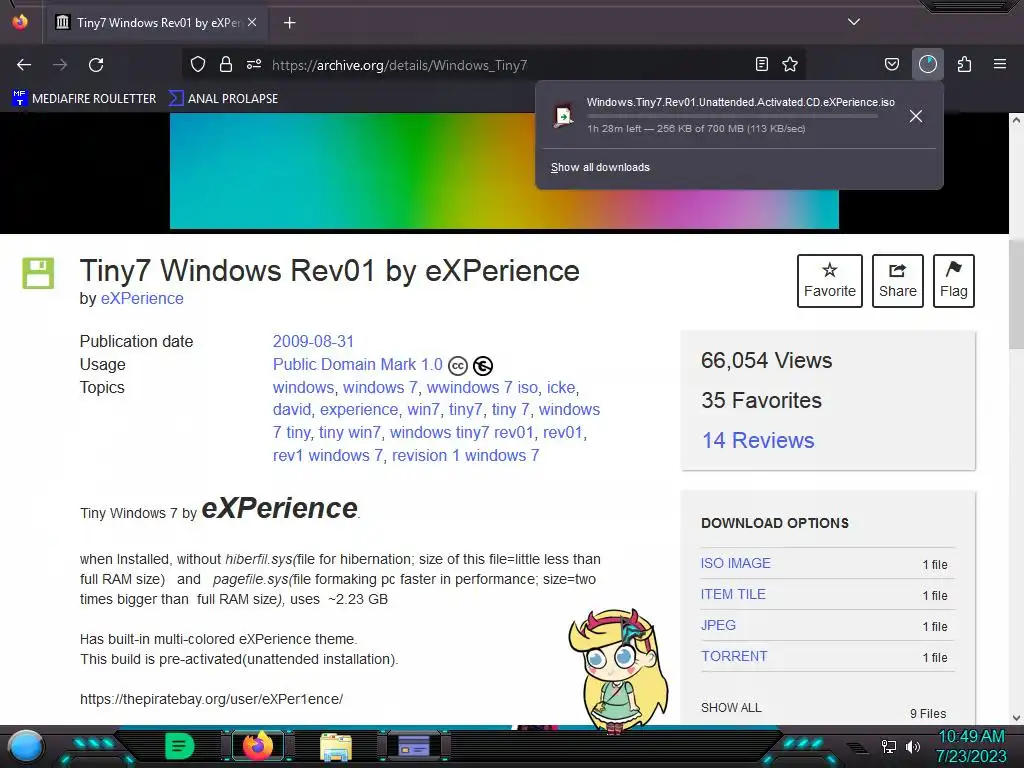Screen dimensions: 1024x768
Task: Bookmark this page with the star icon
Action: tap(790, 64)
